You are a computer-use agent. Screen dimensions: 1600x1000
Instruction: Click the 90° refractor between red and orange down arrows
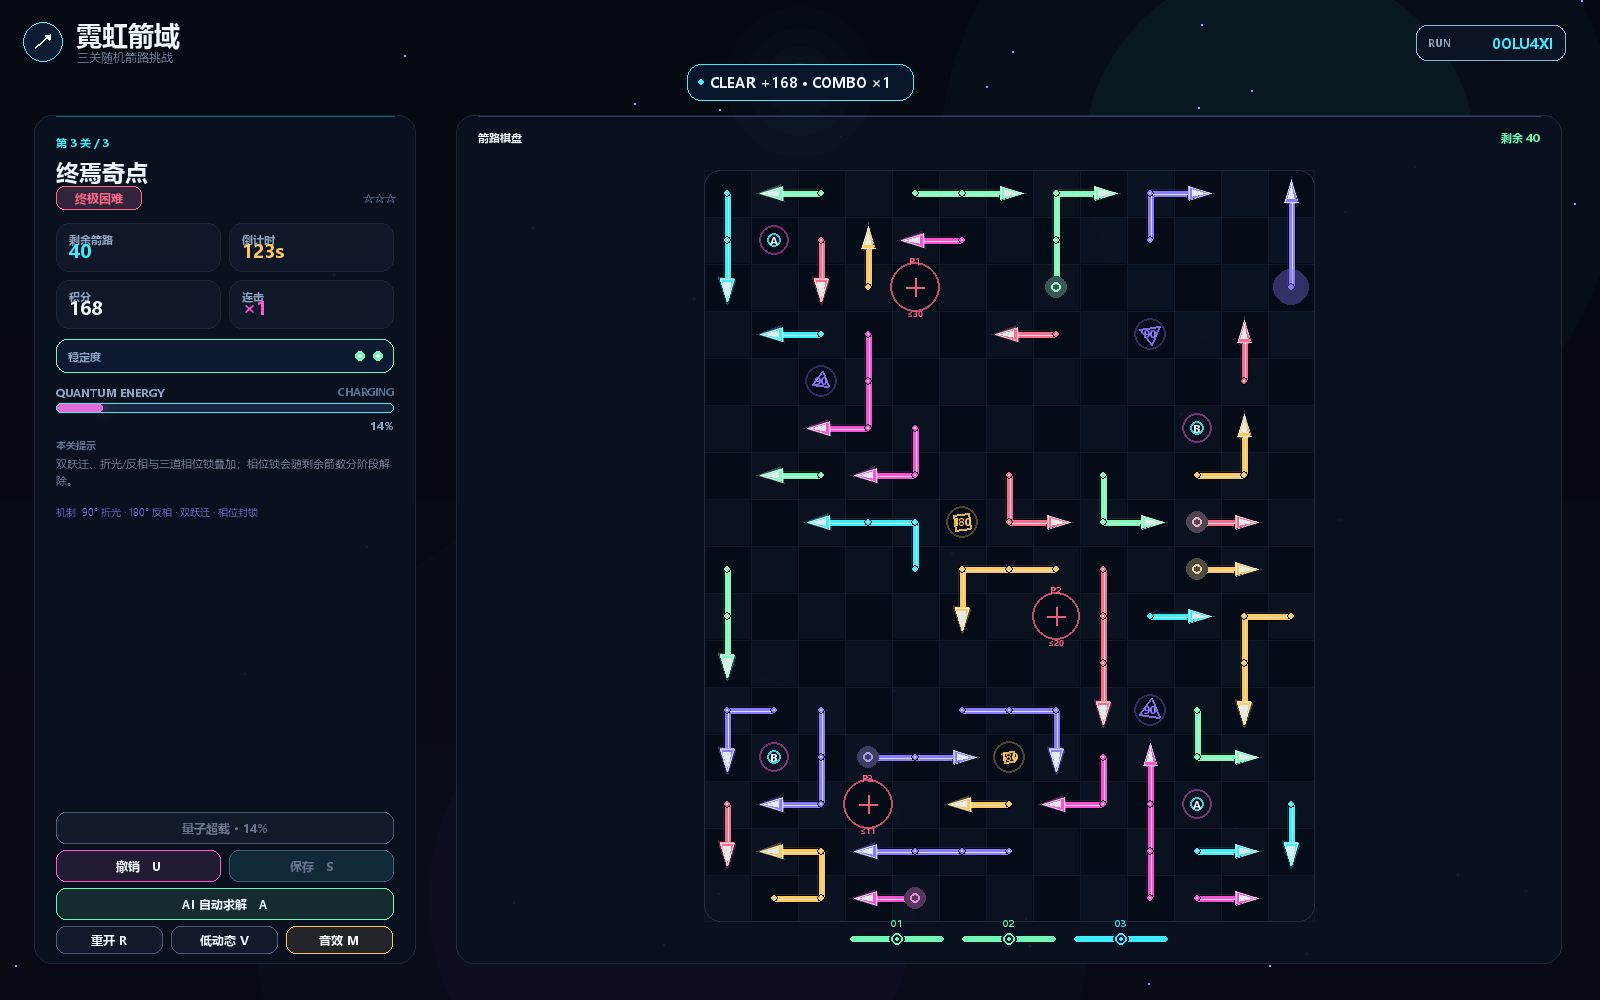[1150, 710]
